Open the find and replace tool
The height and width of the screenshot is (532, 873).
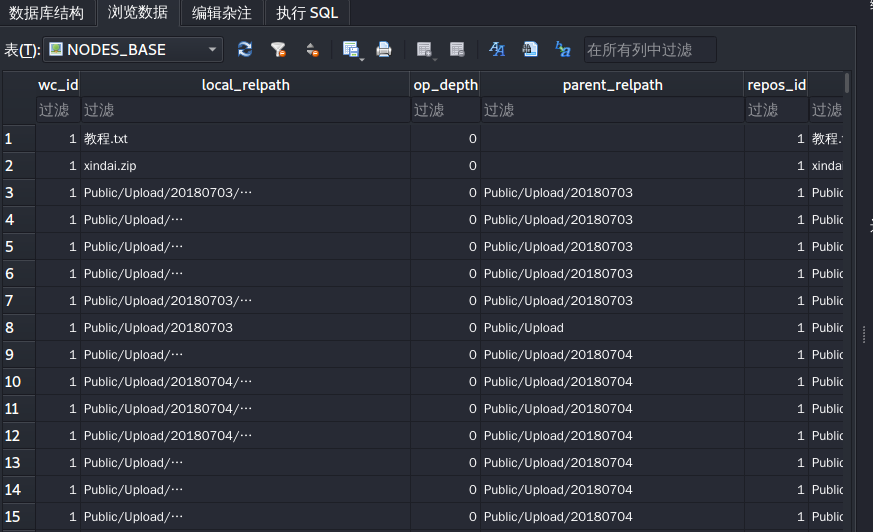pos(562,50)
